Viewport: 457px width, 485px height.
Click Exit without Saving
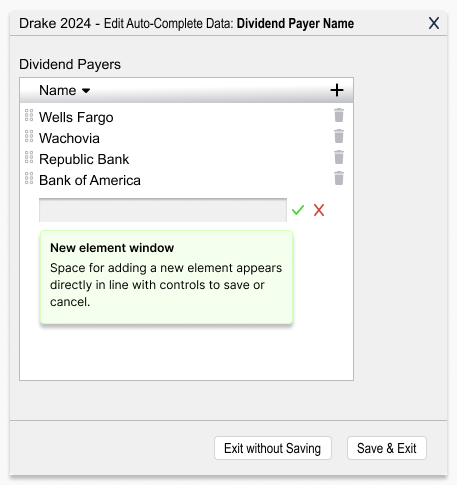pyautogui.click(x=273, y=448)
